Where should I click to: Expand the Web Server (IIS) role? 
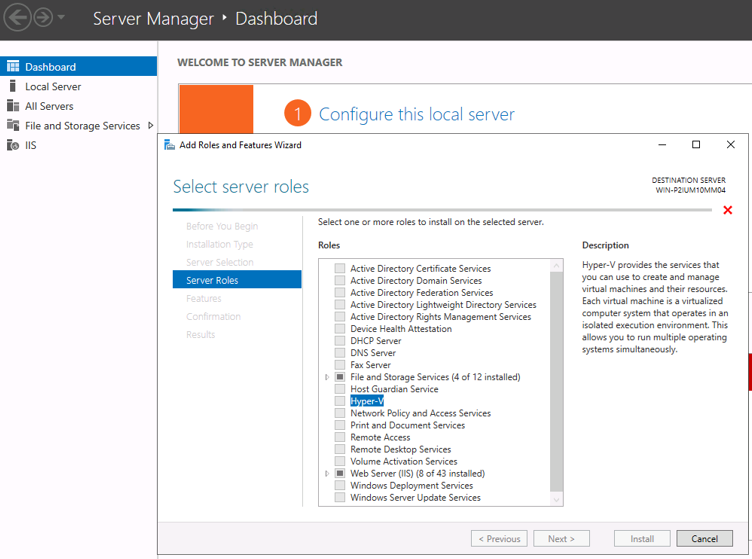327,473
